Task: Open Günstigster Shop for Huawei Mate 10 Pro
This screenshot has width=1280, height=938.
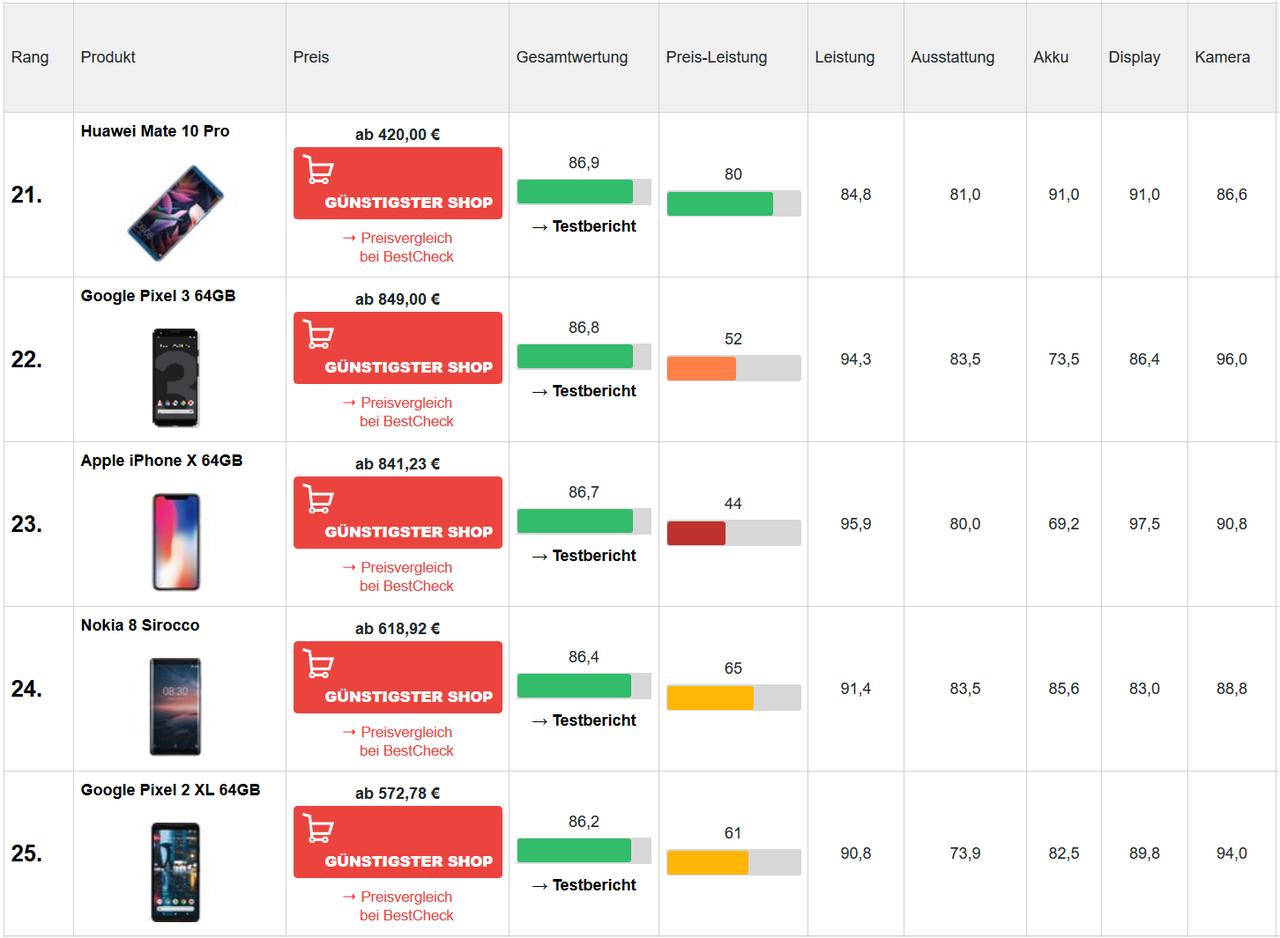Action: click(398, 183)
